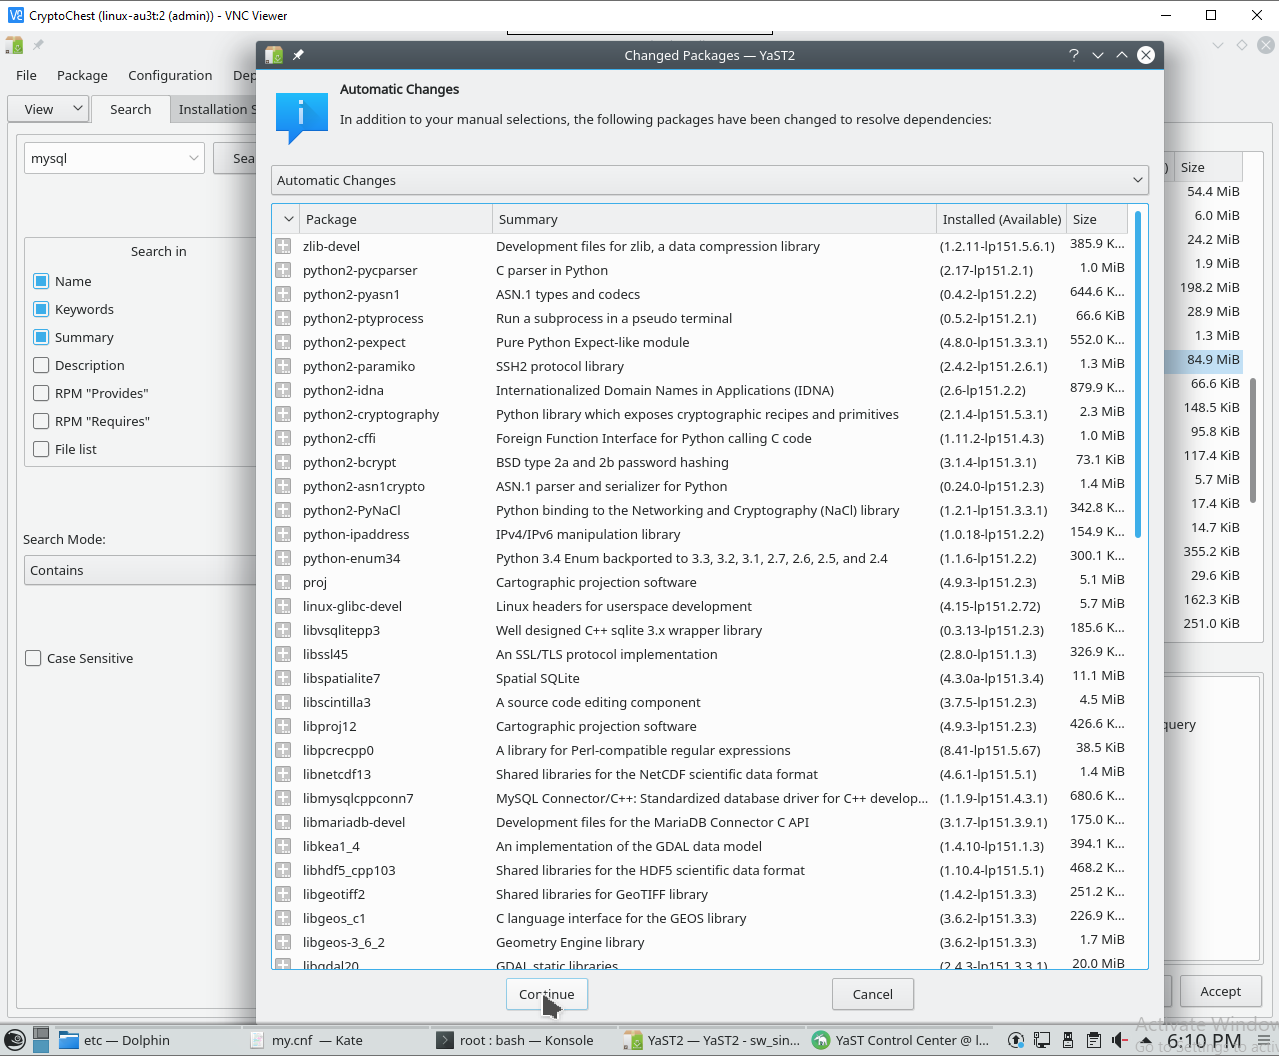Image resolution: width=1279 pixels, height=1056 pixels.
Task: Open the Automatic Changes dropdown
Action: tap(710, 180)
